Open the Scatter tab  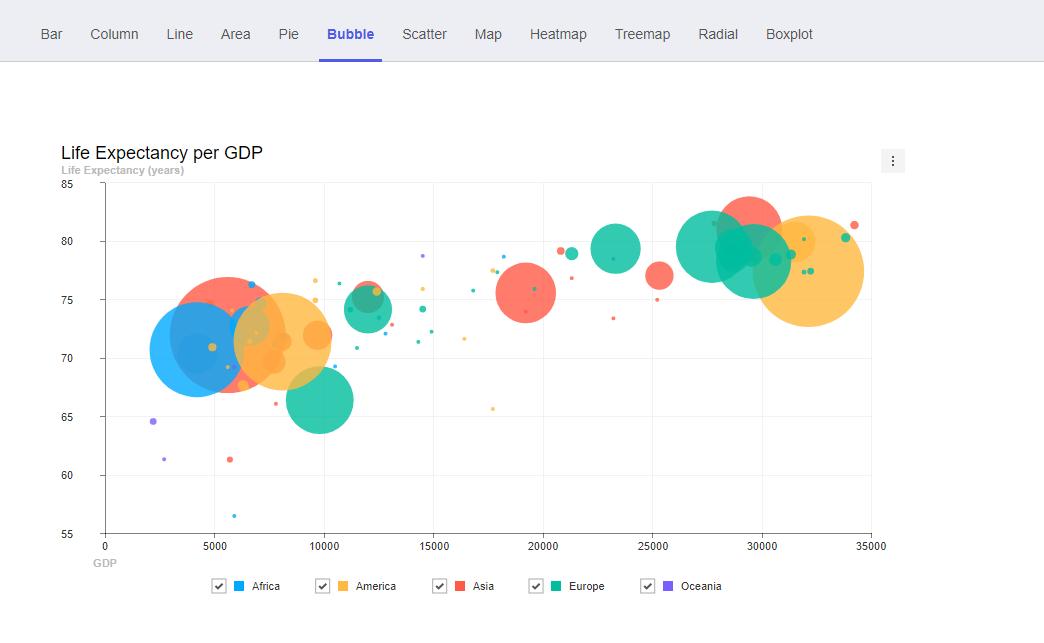pos(424,34)
